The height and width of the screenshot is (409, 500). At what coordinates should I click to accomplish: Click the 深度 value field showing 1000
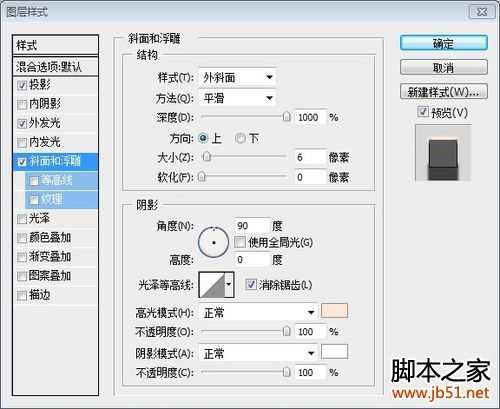pyautogui.click(x=310, y=117)
